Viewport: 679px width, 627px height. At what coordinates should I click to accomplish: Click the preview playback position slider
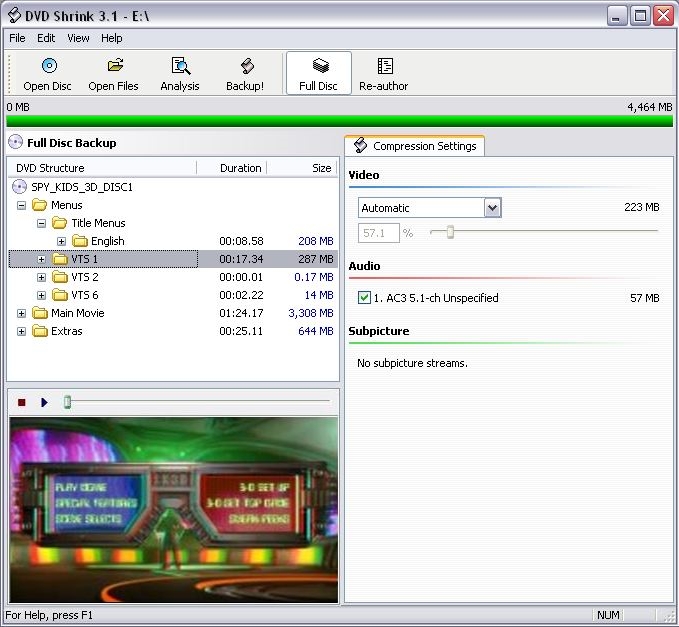click(67, 402)
